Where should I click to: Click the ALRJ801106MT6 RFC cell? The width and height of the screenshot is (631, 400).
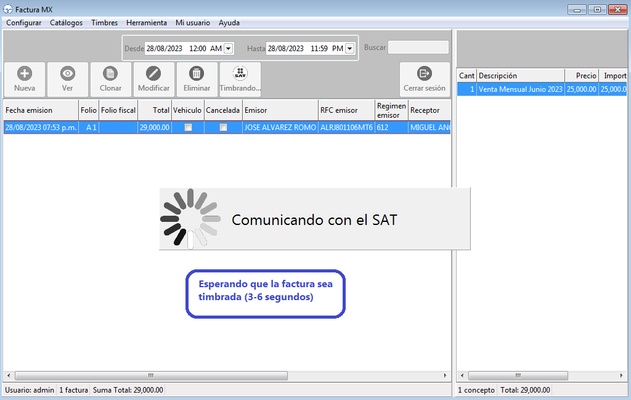pos(346,128)
